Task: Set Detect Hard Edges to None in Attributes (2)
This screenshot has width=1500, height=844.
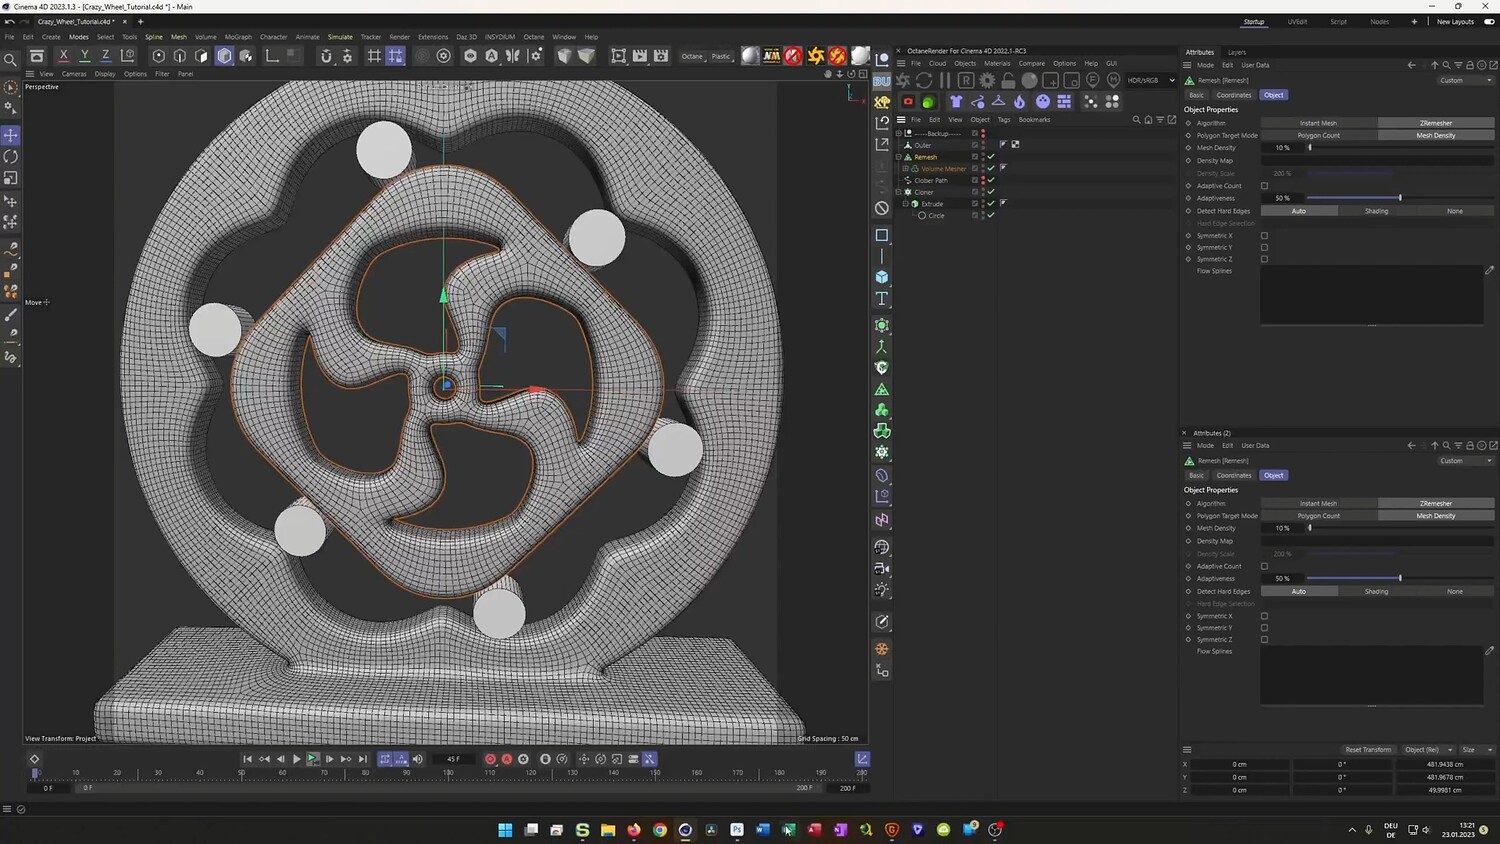Action: click(1455, 591)
